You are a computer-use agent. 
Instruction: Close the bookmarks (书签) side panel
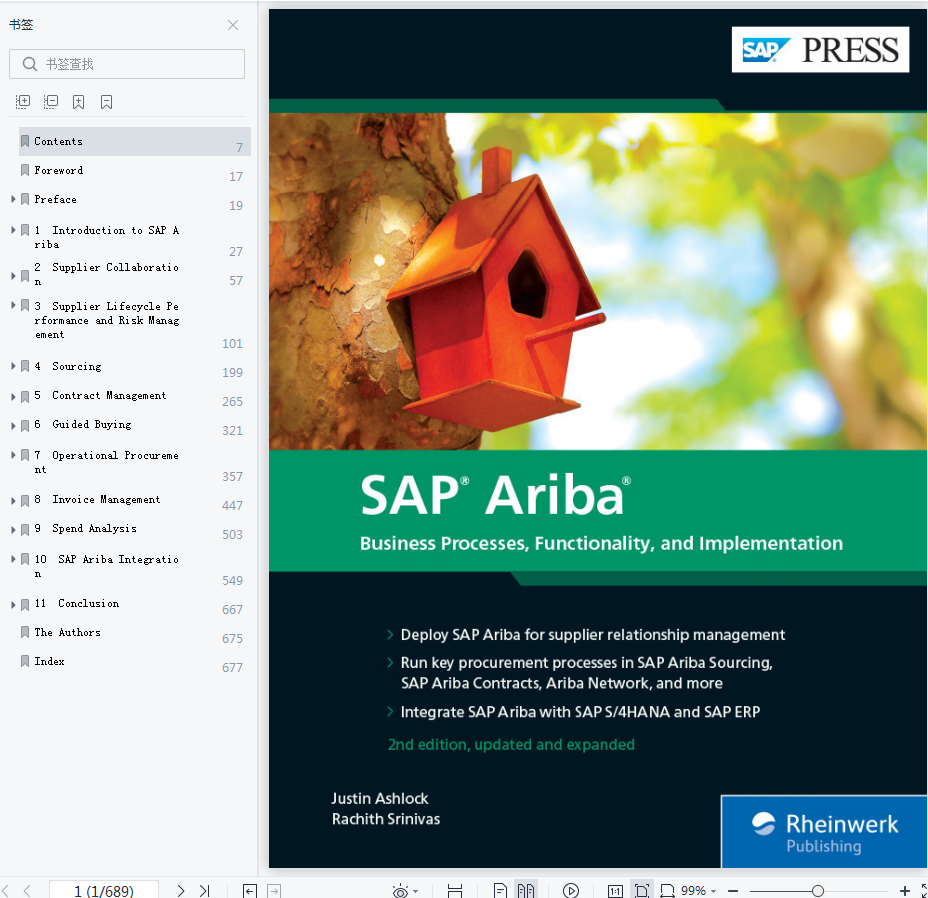(x=233, y=25)
